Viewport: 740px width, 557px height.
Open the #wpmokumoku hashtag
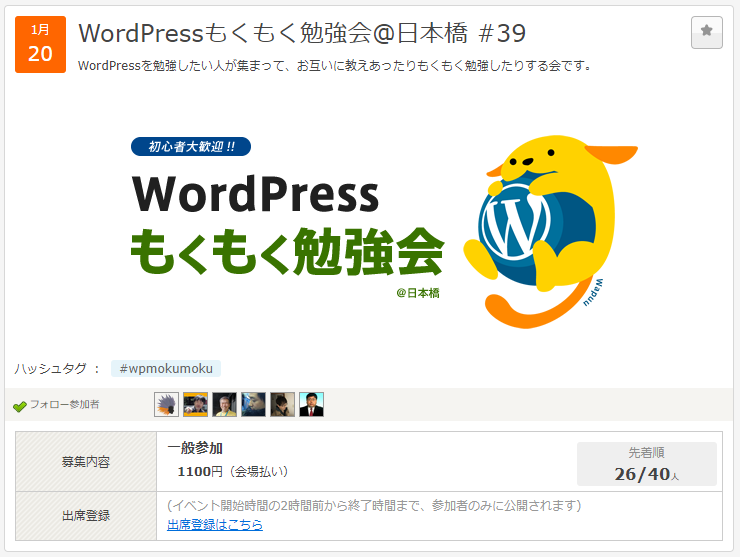[166, 368]
